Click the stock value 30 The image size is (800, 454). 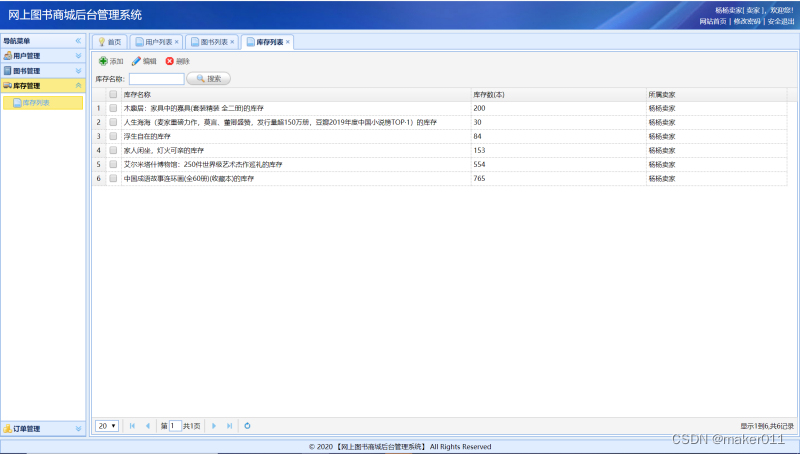tap(477, 122)
